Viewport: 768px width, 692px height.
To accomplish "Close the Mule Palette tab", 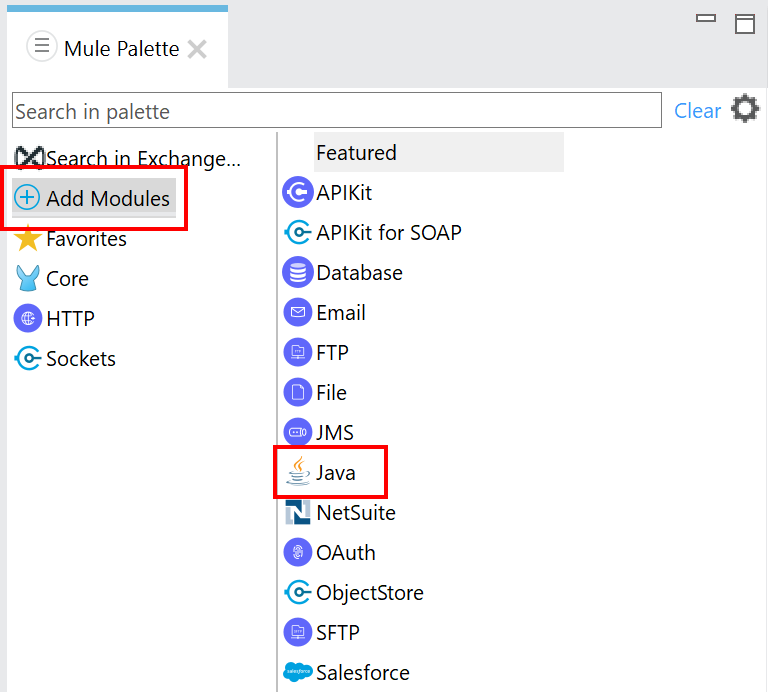I will point(198,49).
